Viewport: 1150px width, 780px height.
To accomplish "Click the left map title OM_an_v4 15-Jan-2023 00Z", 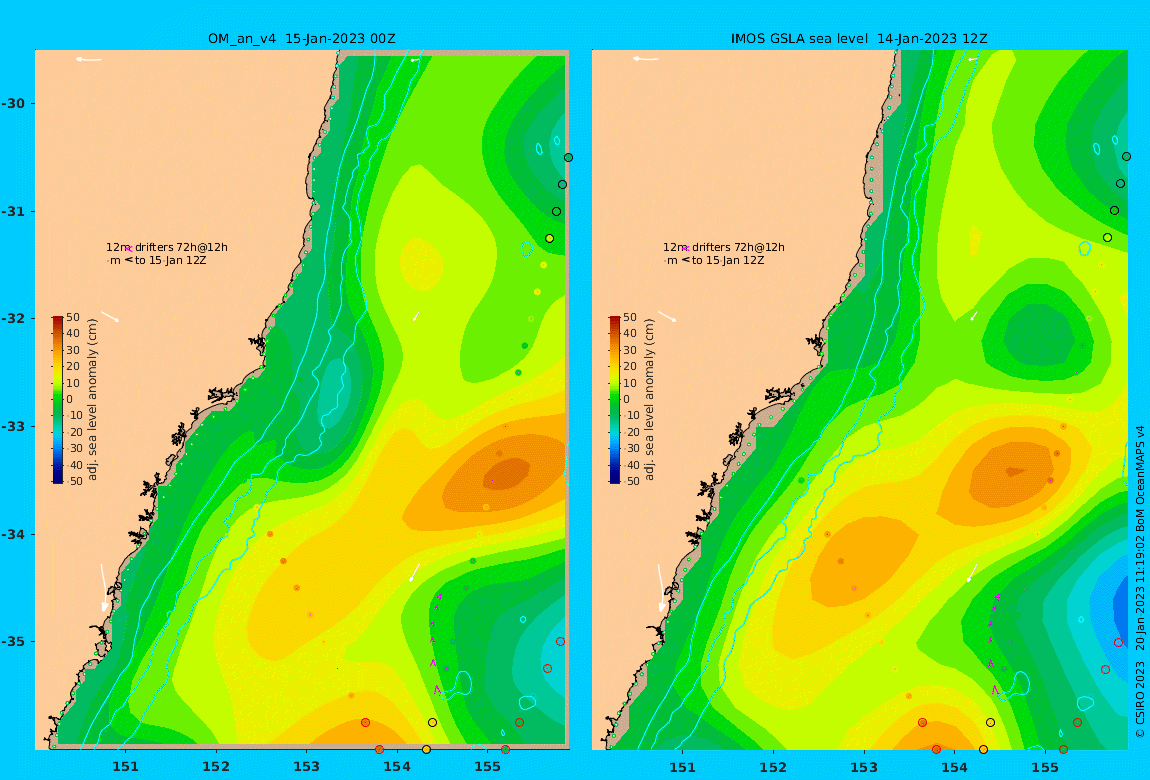I will point(301,39).
